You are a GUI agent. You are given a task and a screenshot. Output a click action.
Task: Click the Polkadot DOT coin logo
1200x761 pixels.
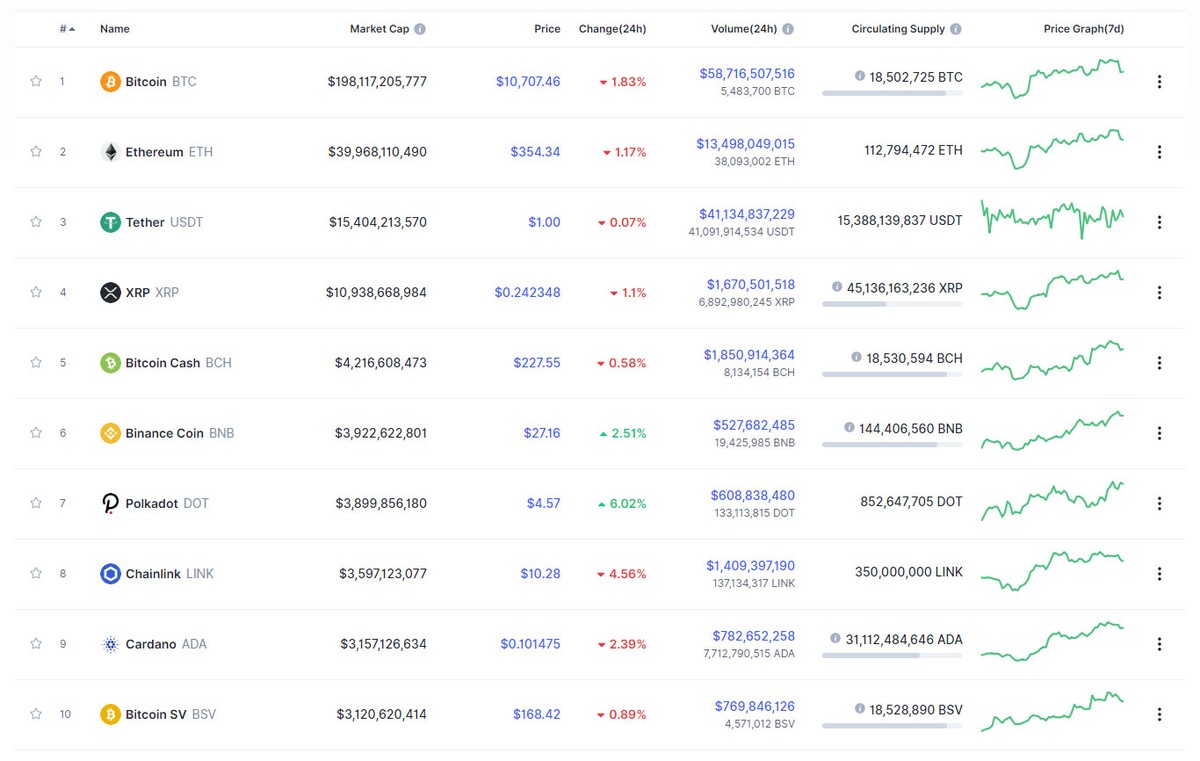click(108, 503)
